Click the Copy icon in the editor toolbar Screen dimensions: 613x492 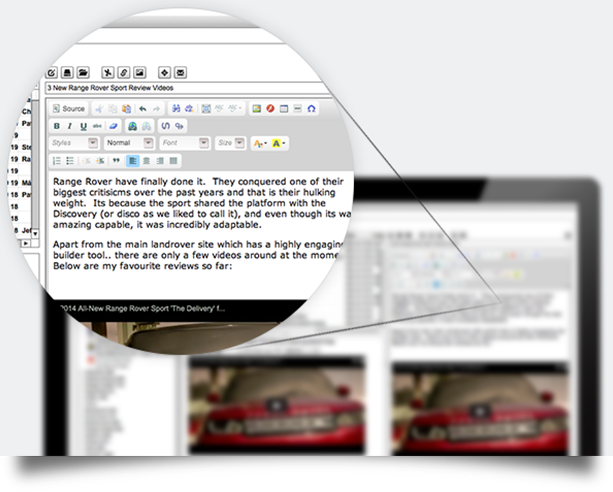[x=113, y=109]
